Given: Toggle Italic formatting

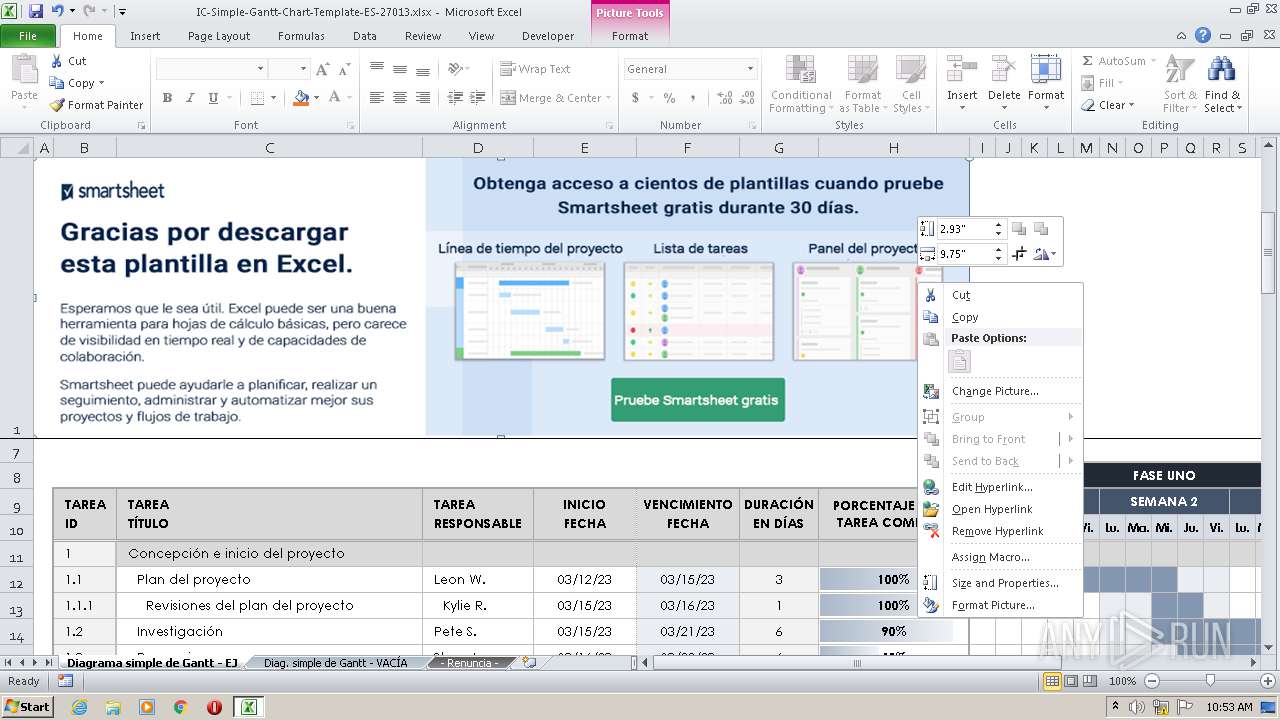Looking at the screenshot, I should coord(190,98).
